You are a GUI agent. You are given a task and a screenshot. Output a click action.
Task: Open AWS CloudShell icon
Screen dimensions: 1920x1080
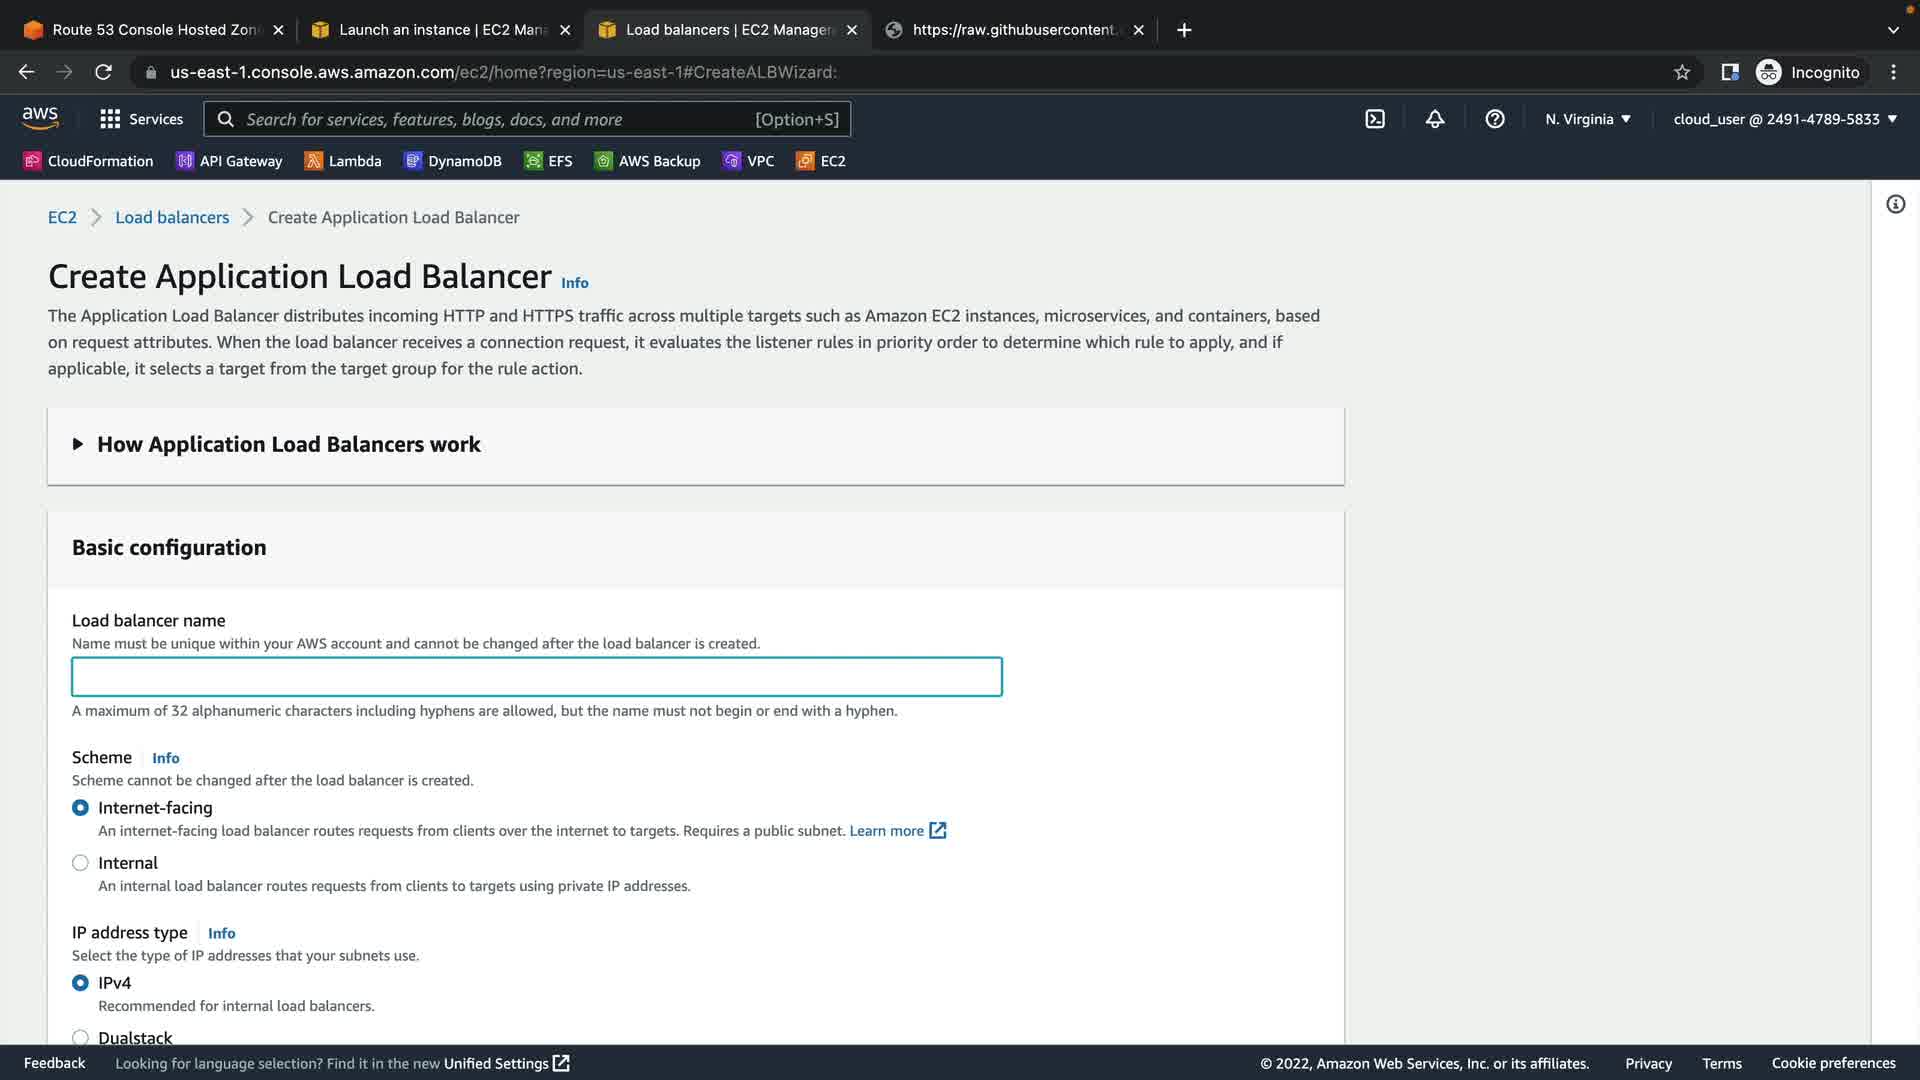pos(1375,119)
